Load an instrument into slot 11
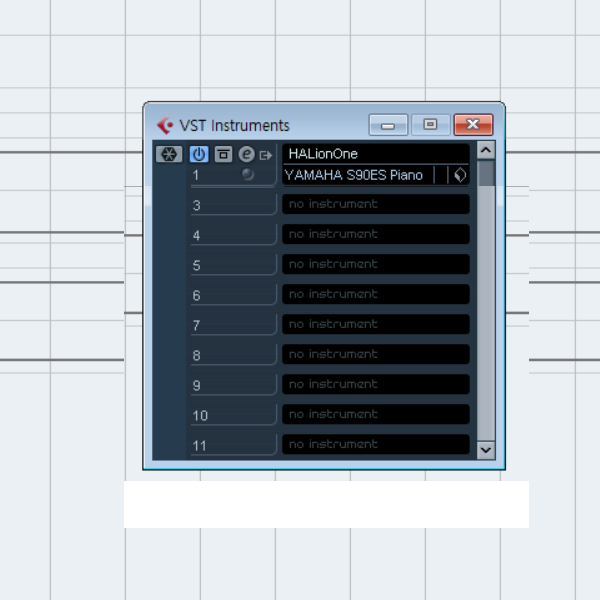600x600 pixels. pyautogui.click(x=376, y=444)
